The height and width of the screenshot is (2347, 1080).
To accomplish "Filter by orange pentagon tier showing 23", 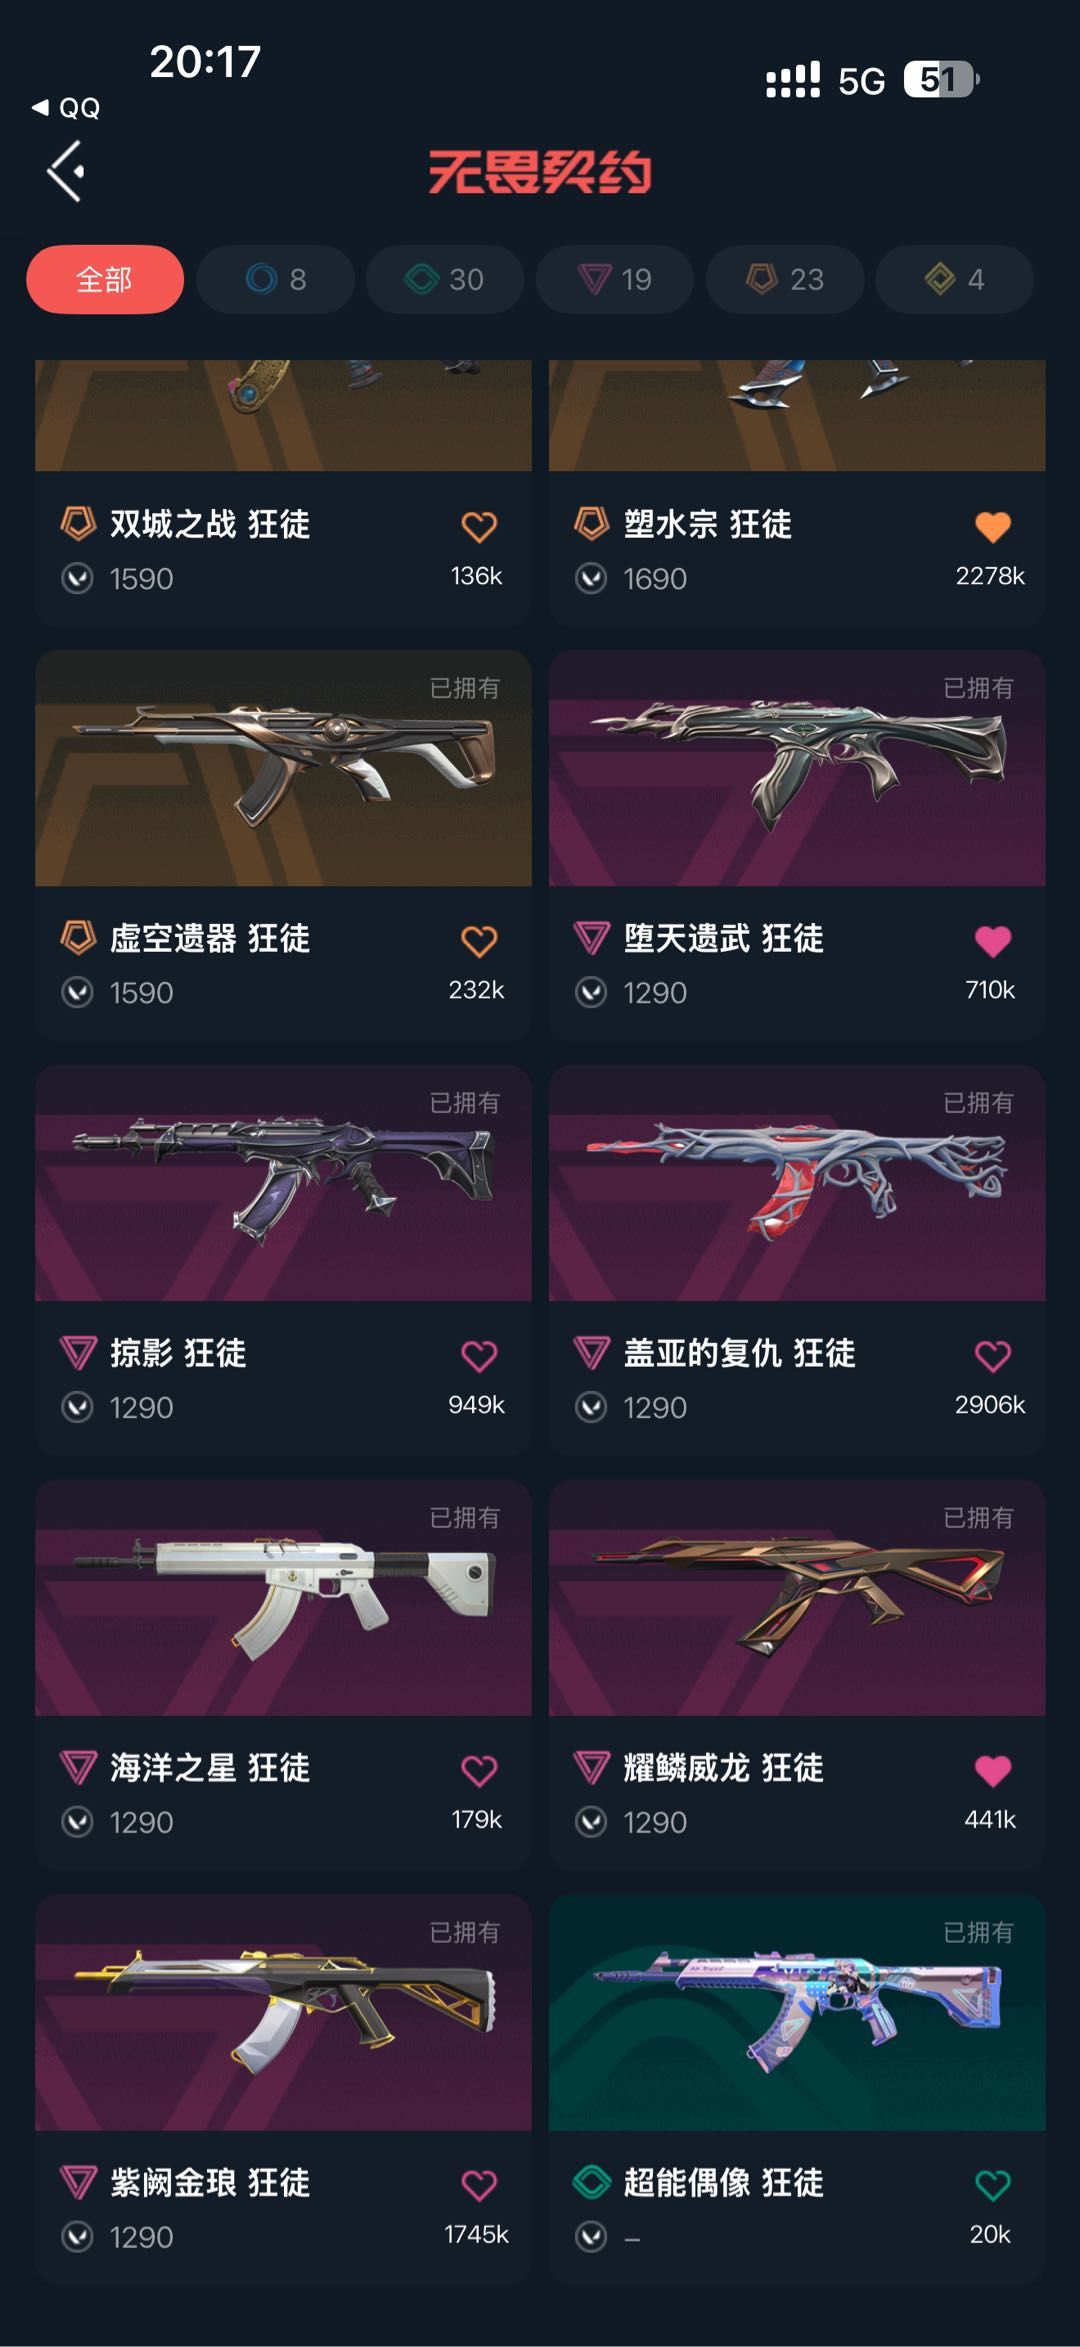I will (x=785, y=279).
